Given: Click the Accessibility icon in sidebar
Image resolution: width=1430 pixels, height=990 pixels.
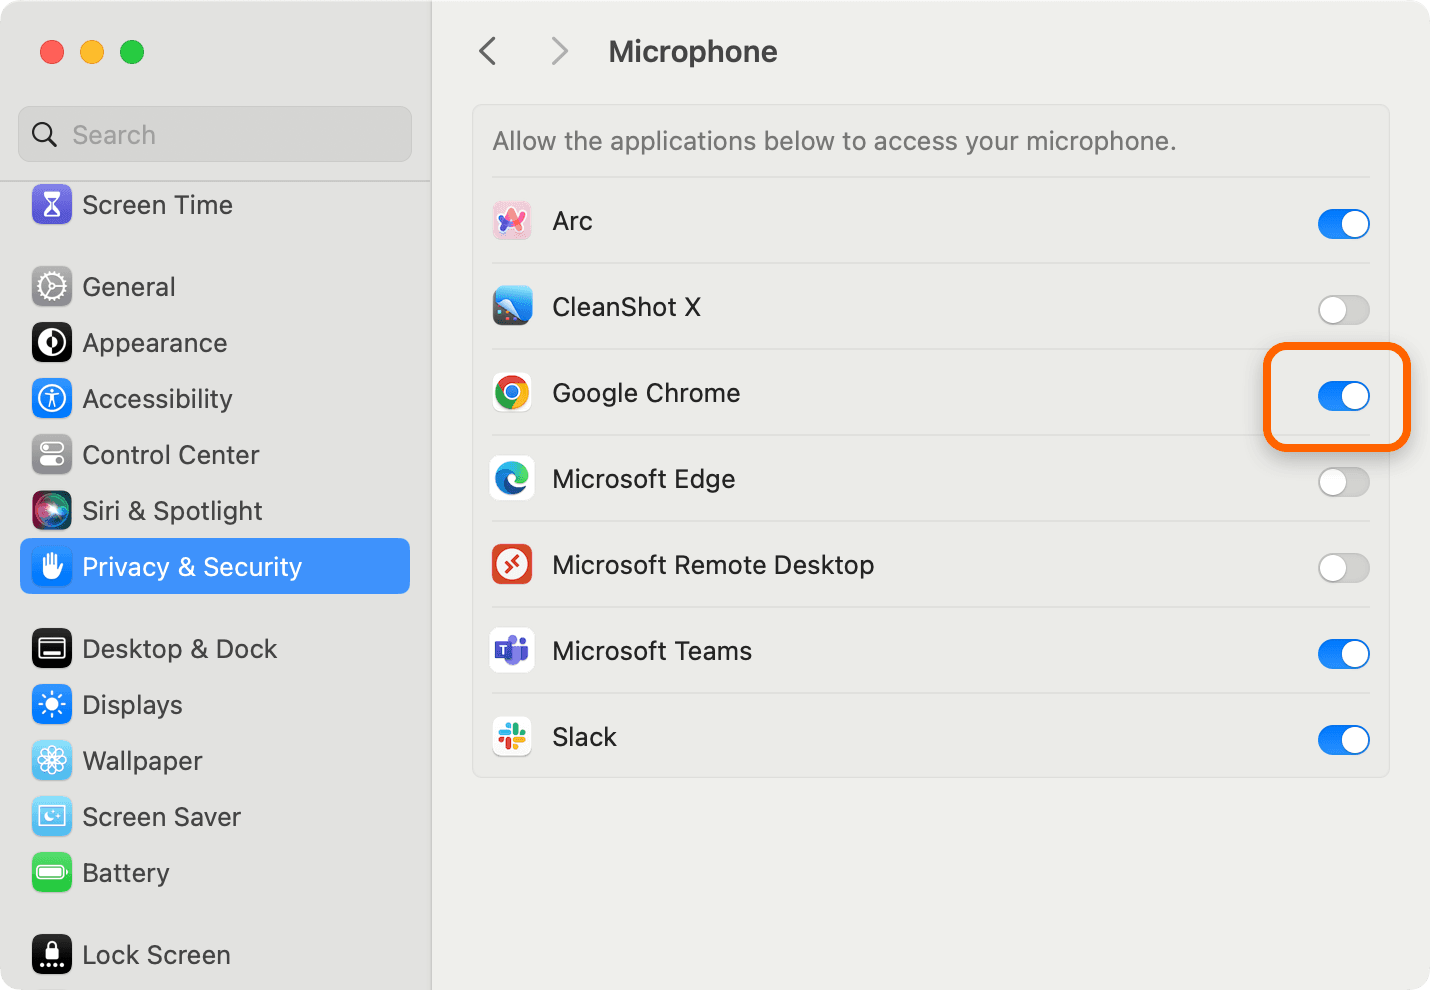Looking at the screenshot, I should (52, 399).
